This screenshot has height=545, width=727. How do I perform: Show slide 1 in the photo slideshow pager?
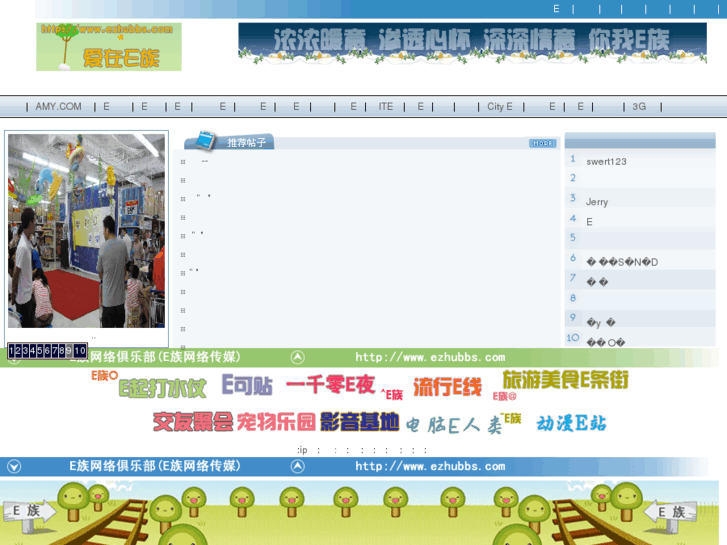[x=12, y=351]
